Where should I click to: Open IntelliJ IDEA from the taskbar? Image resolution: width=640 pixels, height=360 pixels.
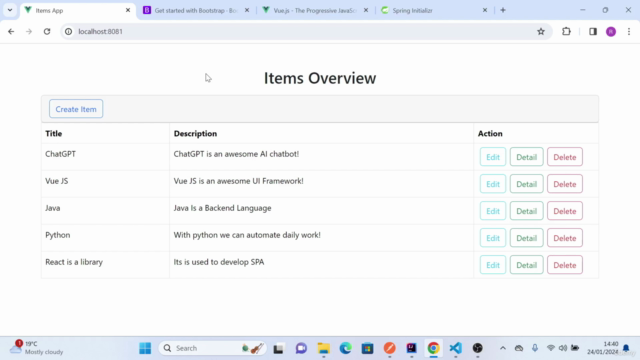coord(411,348)
